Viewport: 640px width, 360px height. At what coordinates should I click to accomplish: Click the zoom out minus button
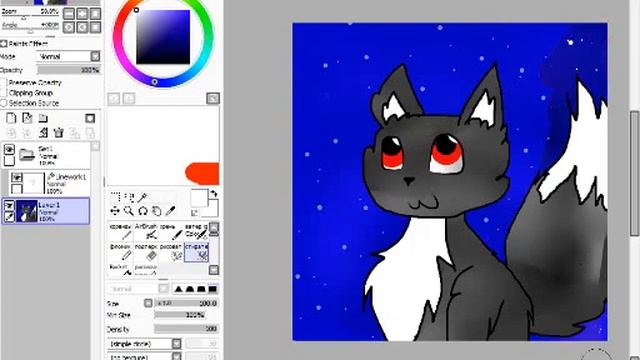[69, 14]
